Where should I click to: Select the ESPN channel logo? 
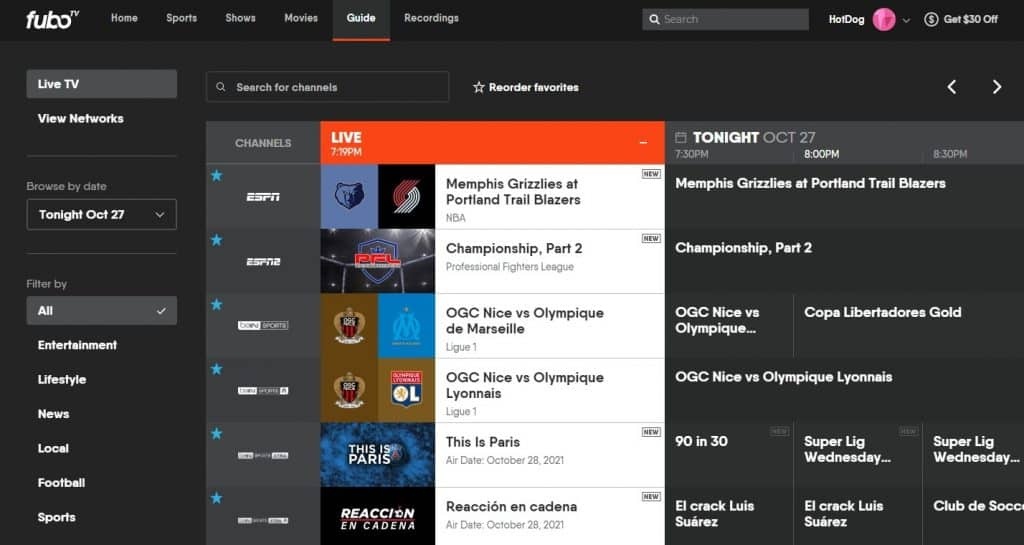(263, 196)
